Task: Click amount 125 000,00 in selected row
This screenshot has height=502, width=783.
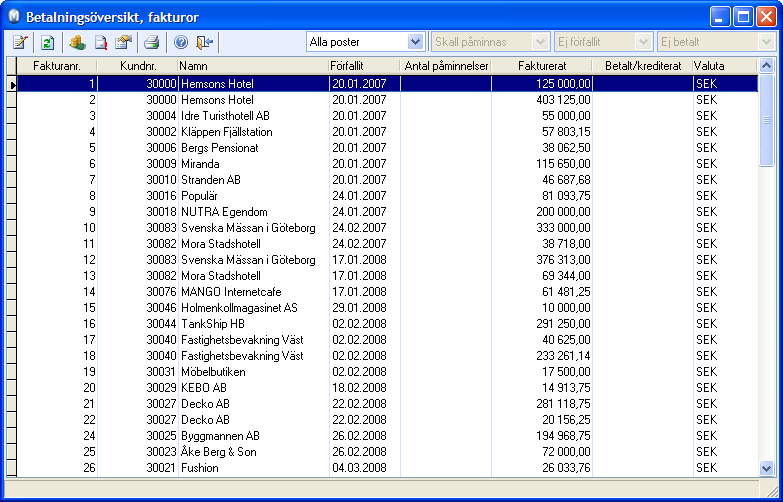Action: tap(563, 84)
